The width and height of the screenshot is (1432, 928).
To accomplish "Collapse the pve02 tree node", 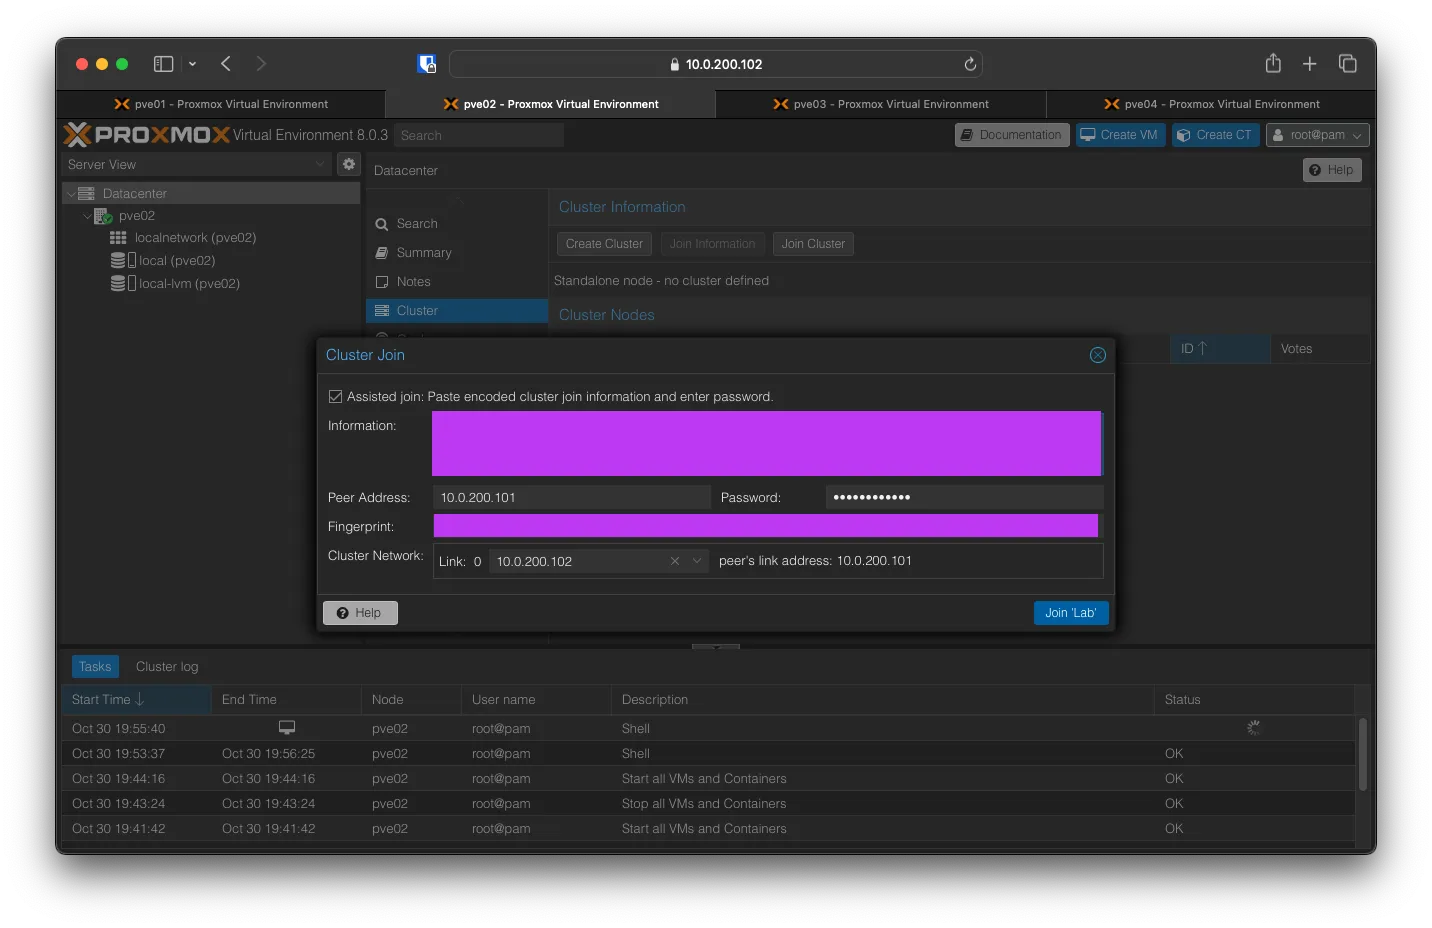I will click(x=87, y=216).
